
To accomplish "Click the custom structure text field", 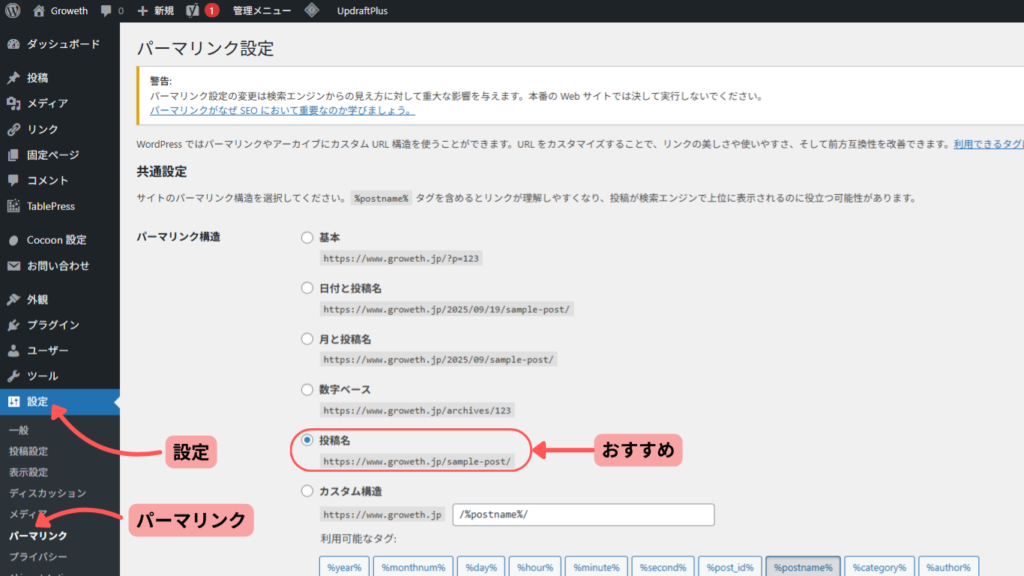I will (583, 514).
